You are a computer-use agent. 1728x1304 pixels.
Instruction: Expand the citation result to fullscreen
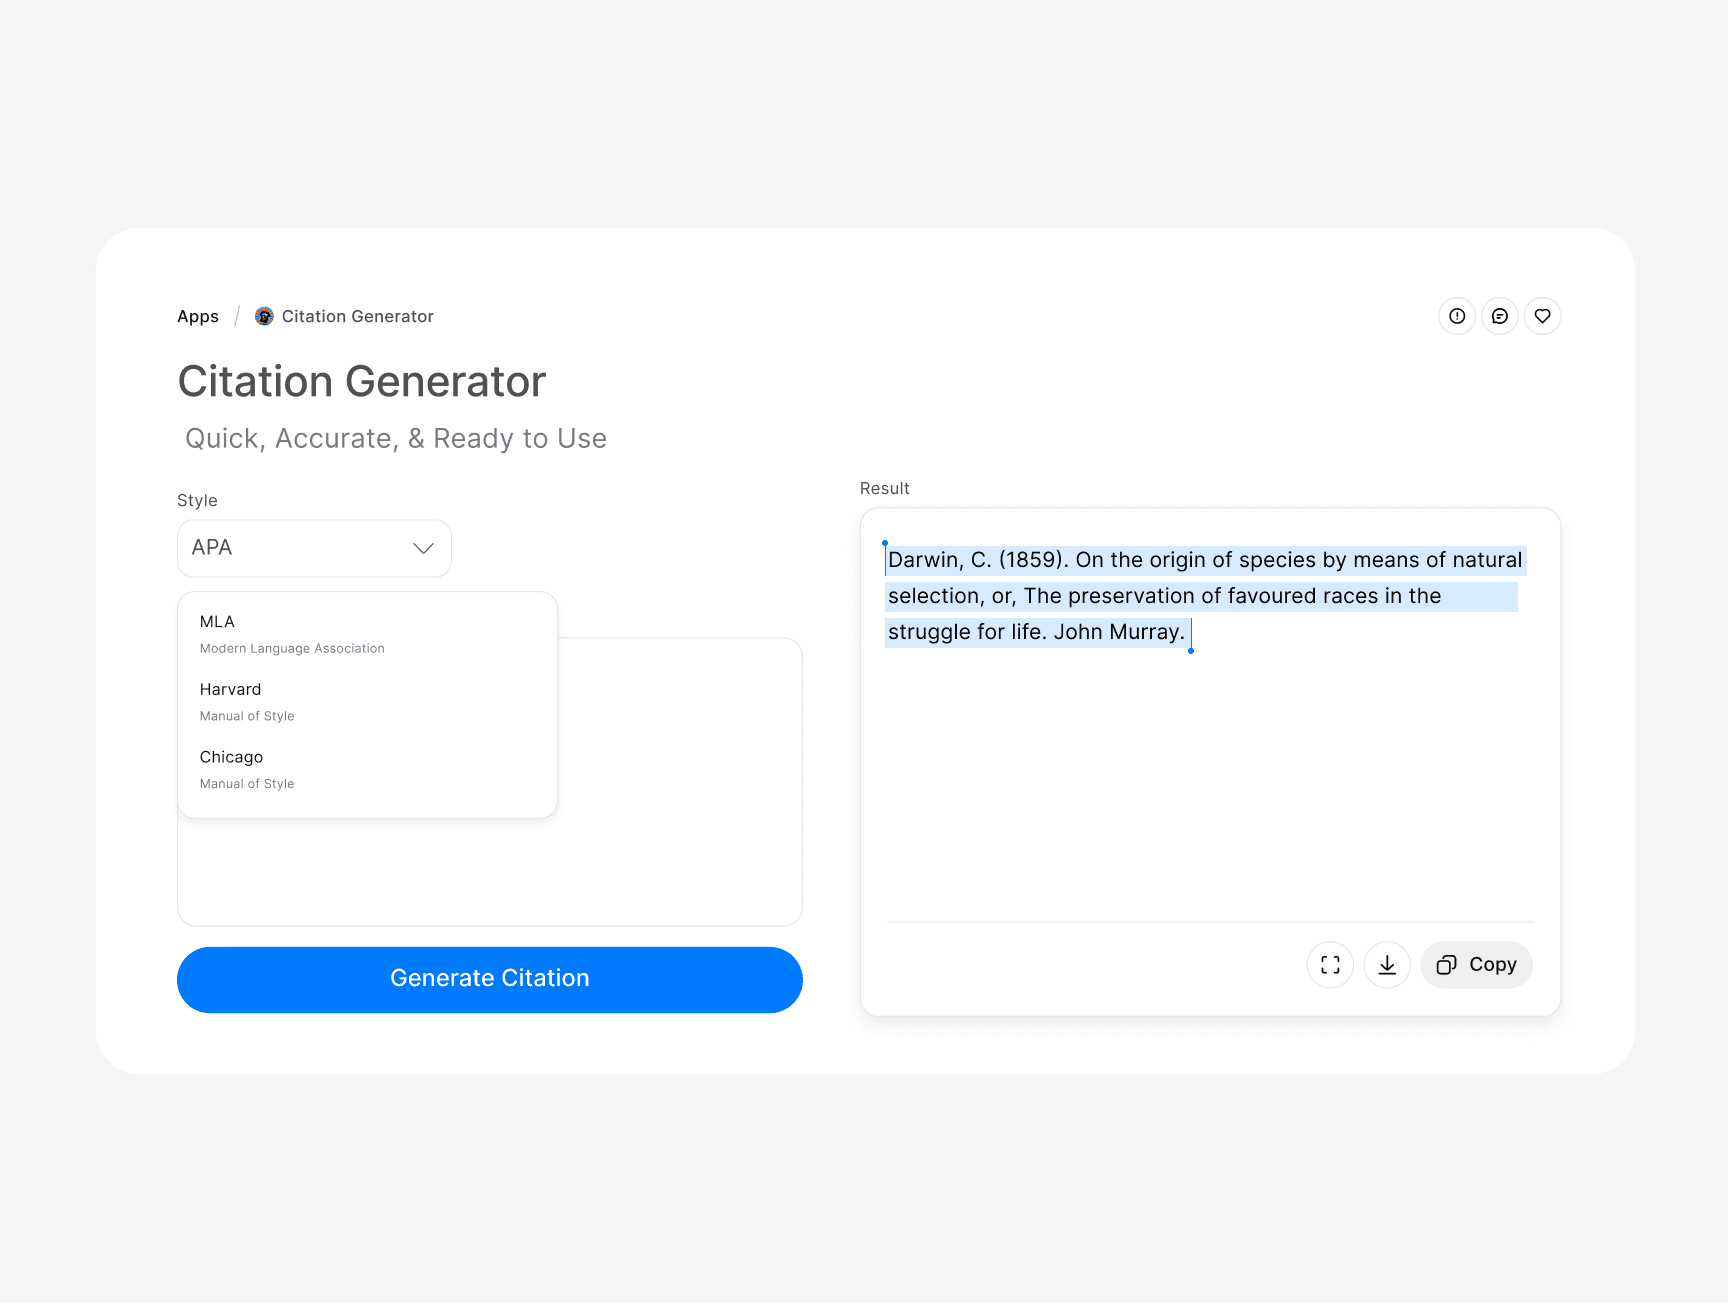coord(1330,964)
